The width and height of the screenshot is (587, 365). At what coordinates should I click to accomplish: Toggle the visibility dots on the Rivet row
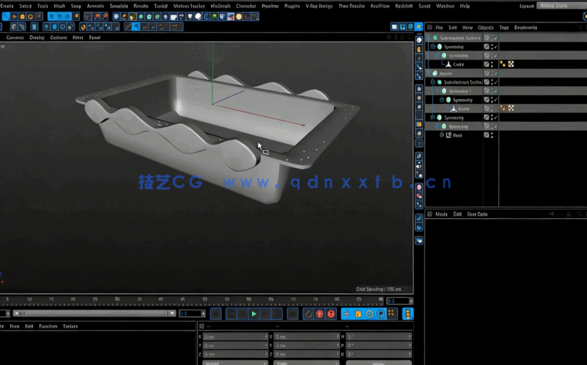click(x=492, y=135)
